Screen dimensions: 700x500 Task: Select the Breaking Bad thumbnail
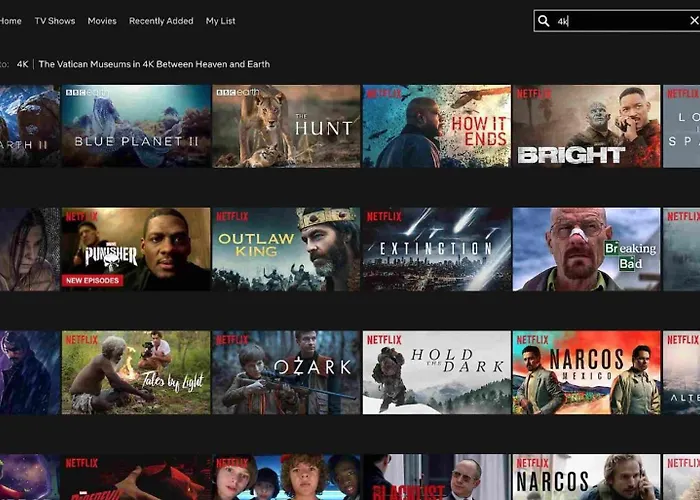pos(587,249)
